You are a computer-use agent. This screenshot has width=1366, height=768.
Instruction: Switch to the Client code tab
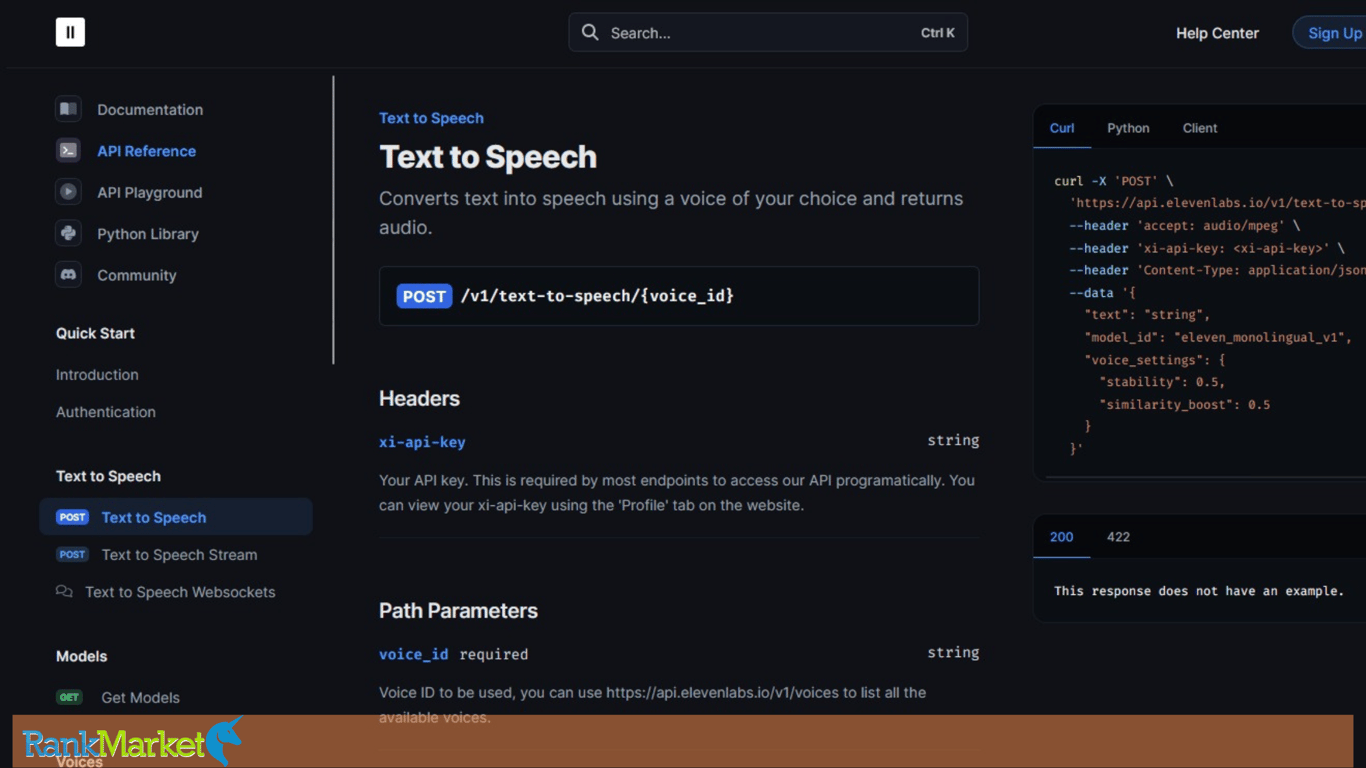pos(1200,128)
